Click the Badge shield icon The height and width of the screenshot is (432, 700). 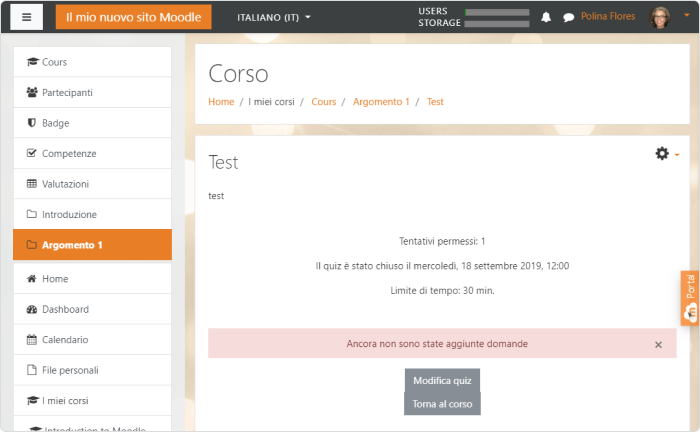tap(32, 123)
